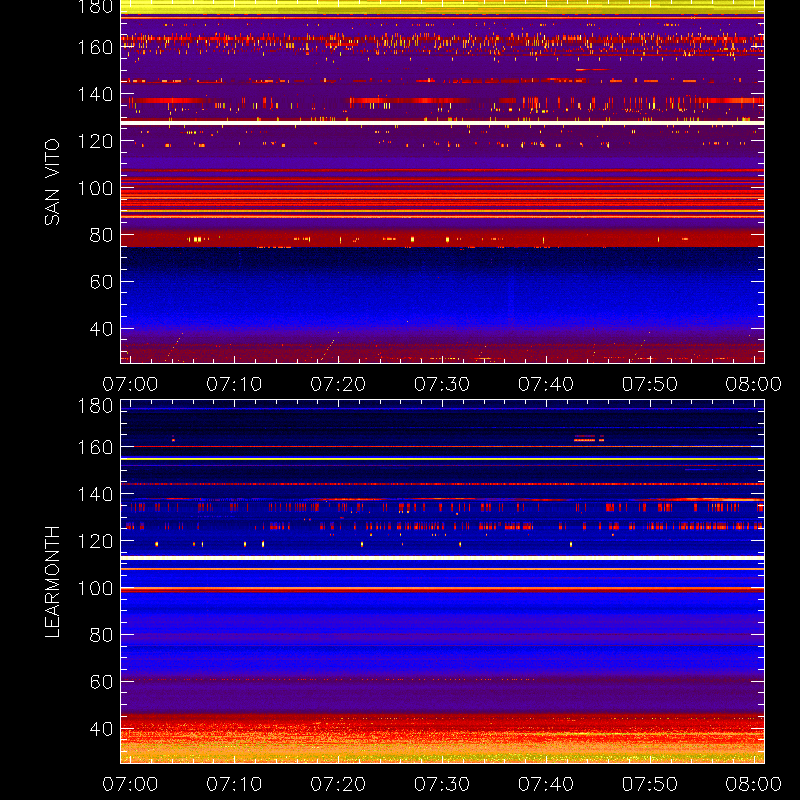Click the LEARMONTH axis title
The width and height of the screenshot is (800, 800).
pos(52,582)
